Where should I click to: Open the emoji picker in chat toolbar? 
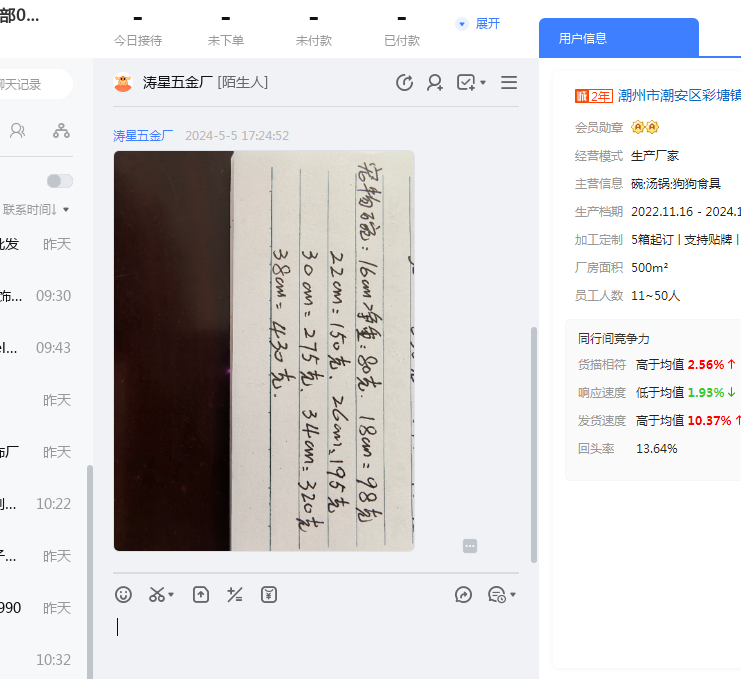pos(123,595)
